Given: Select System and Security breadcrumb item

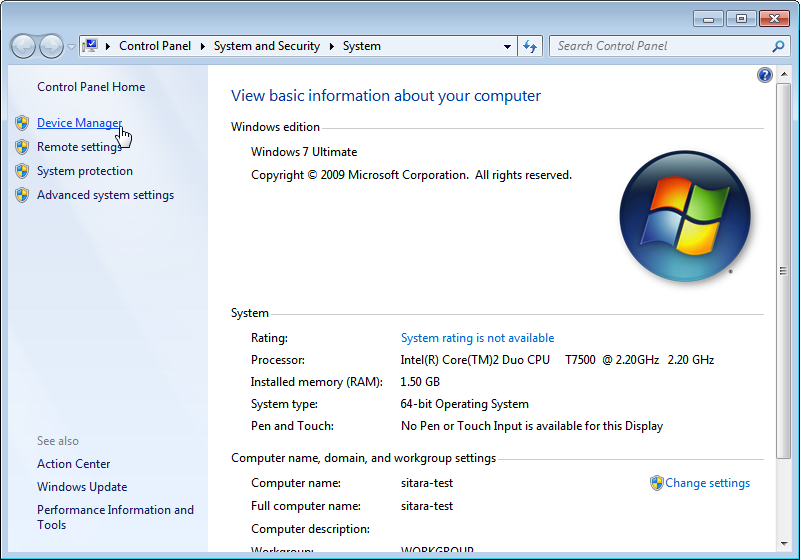Looking at the screenshot, I should click(x=266, y=46).
